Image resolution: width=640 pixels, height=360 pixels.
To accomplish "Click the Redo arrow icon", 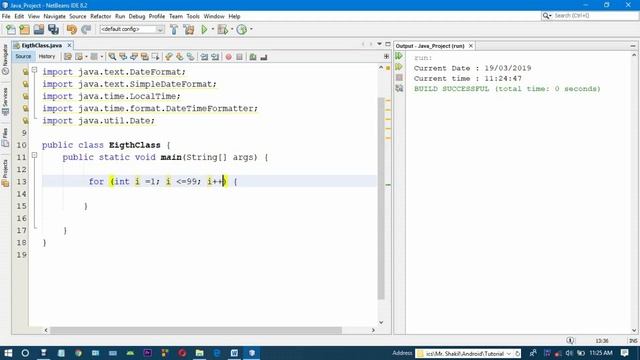I will (86, 29).
